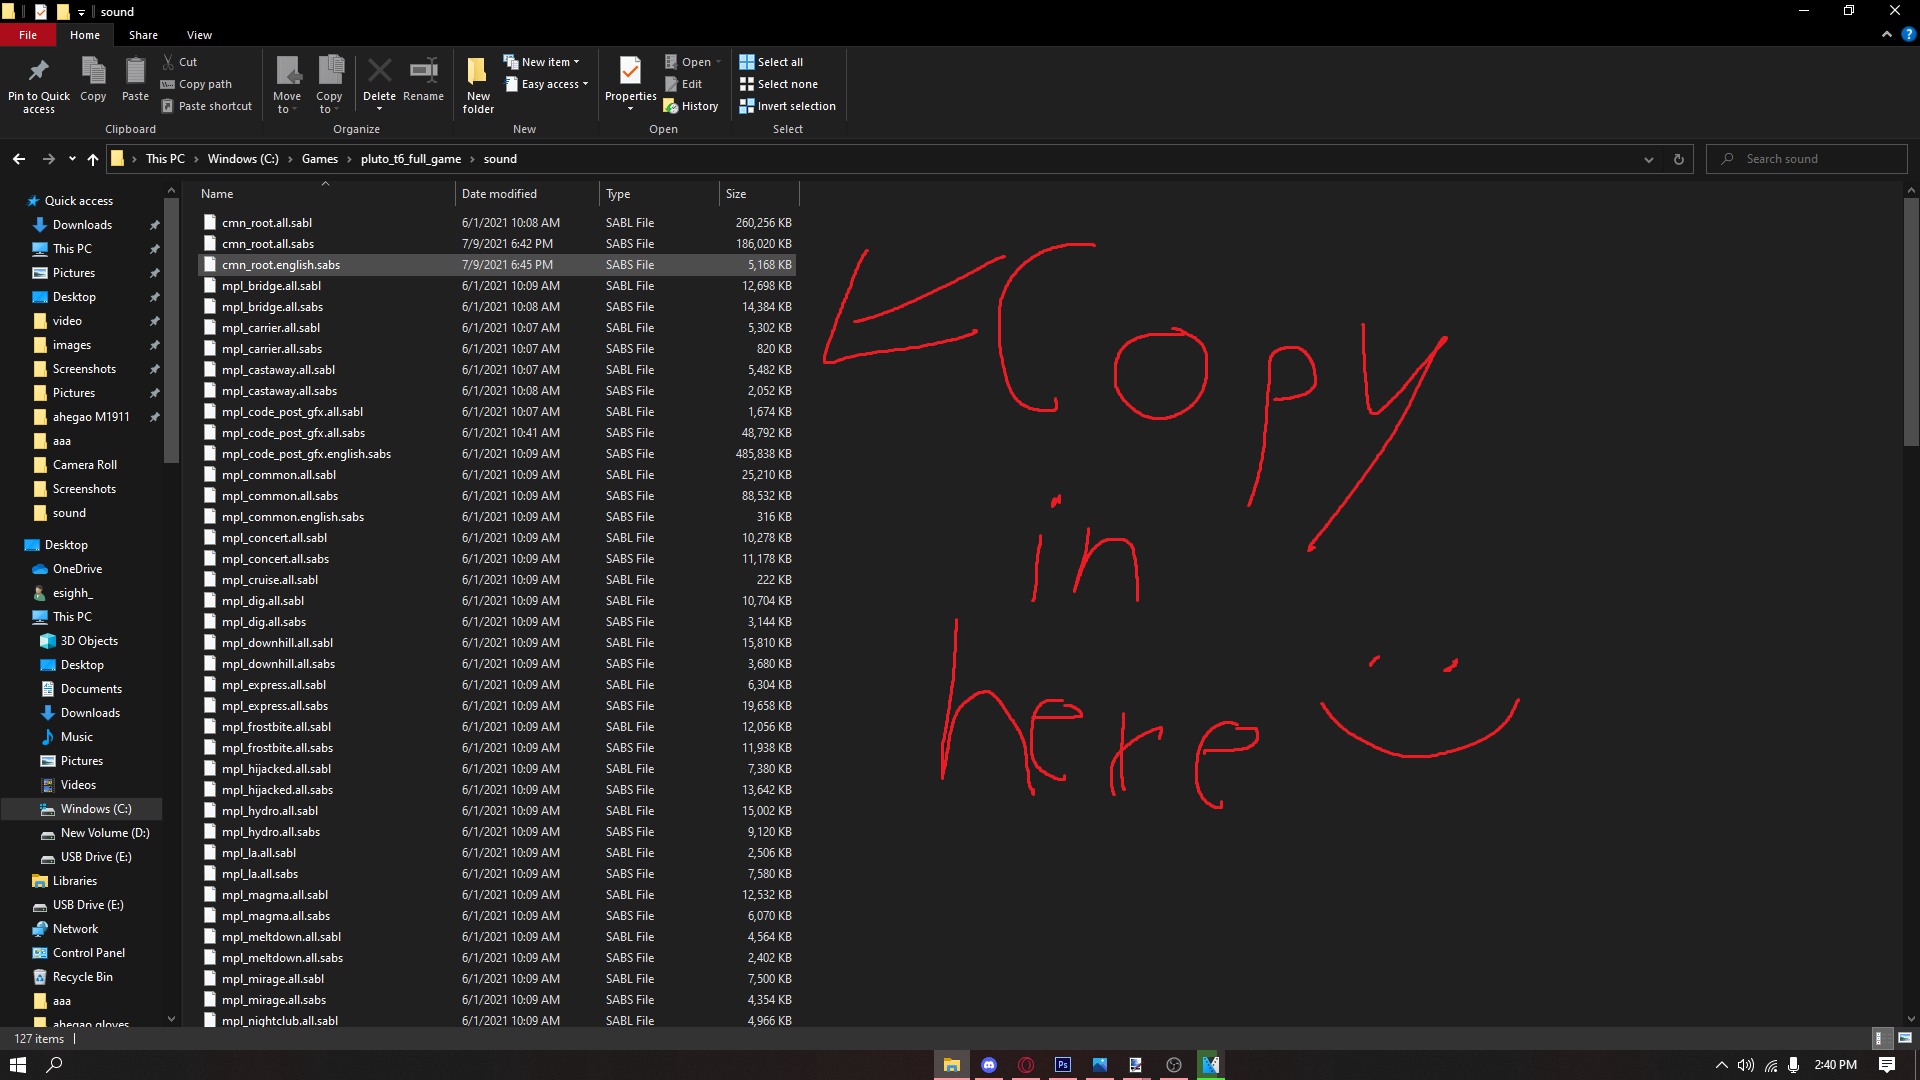This screenshot has width=1920, height=1080.
Task: Open Camera Roll in sidebar
Action: pyautogui.click(x=85, y=465)
